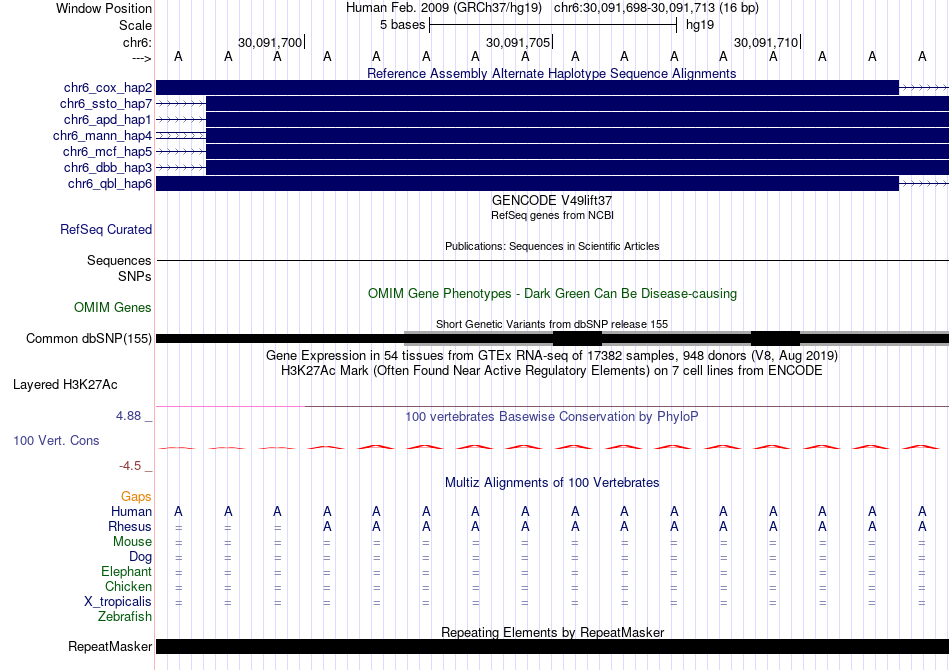Click the 5 bases scale bar
The height and width of the screenshot is (670, 950).
[553, 25]
